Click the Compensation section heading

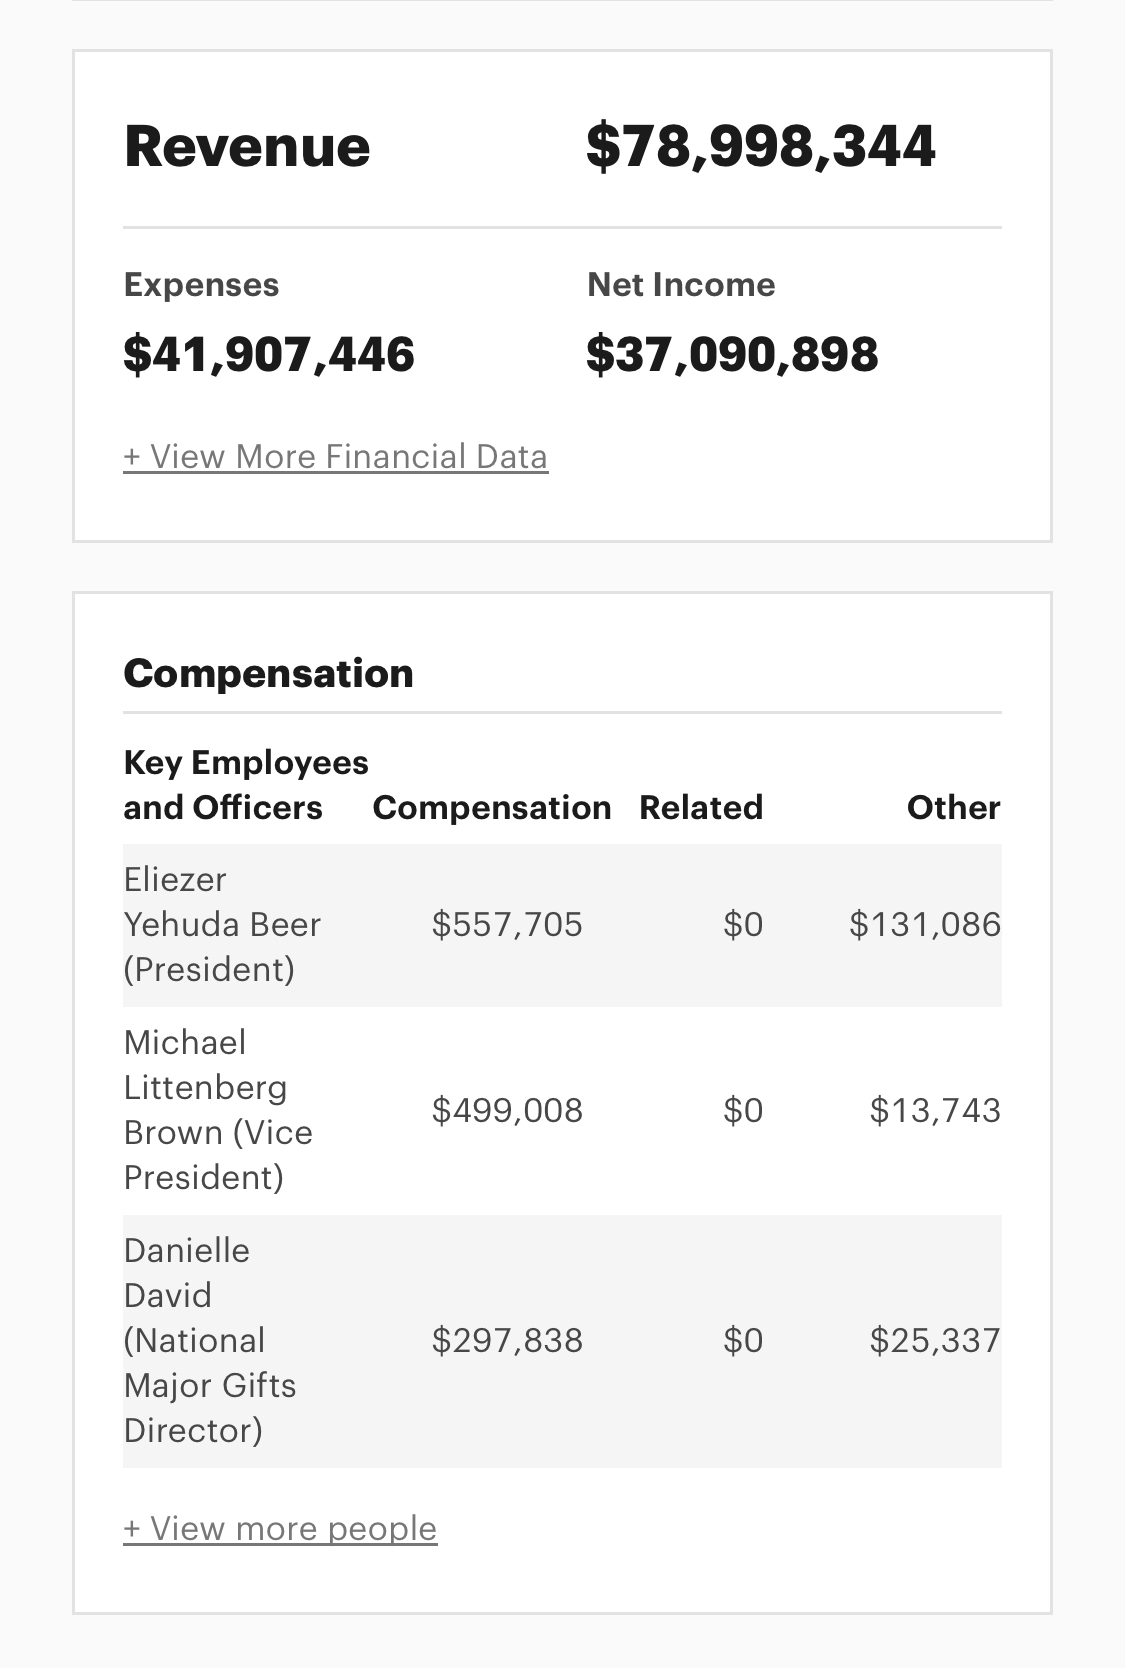(x=268, y=673)
